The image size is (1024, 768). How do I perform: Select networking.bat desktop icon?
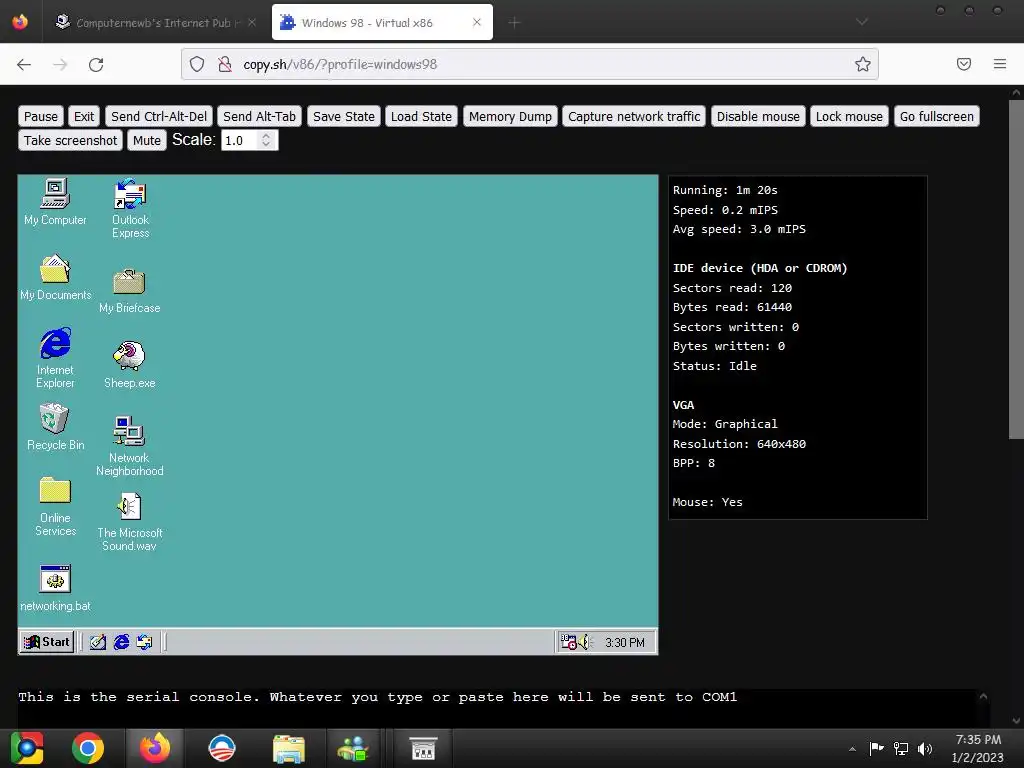coord(56,588)
